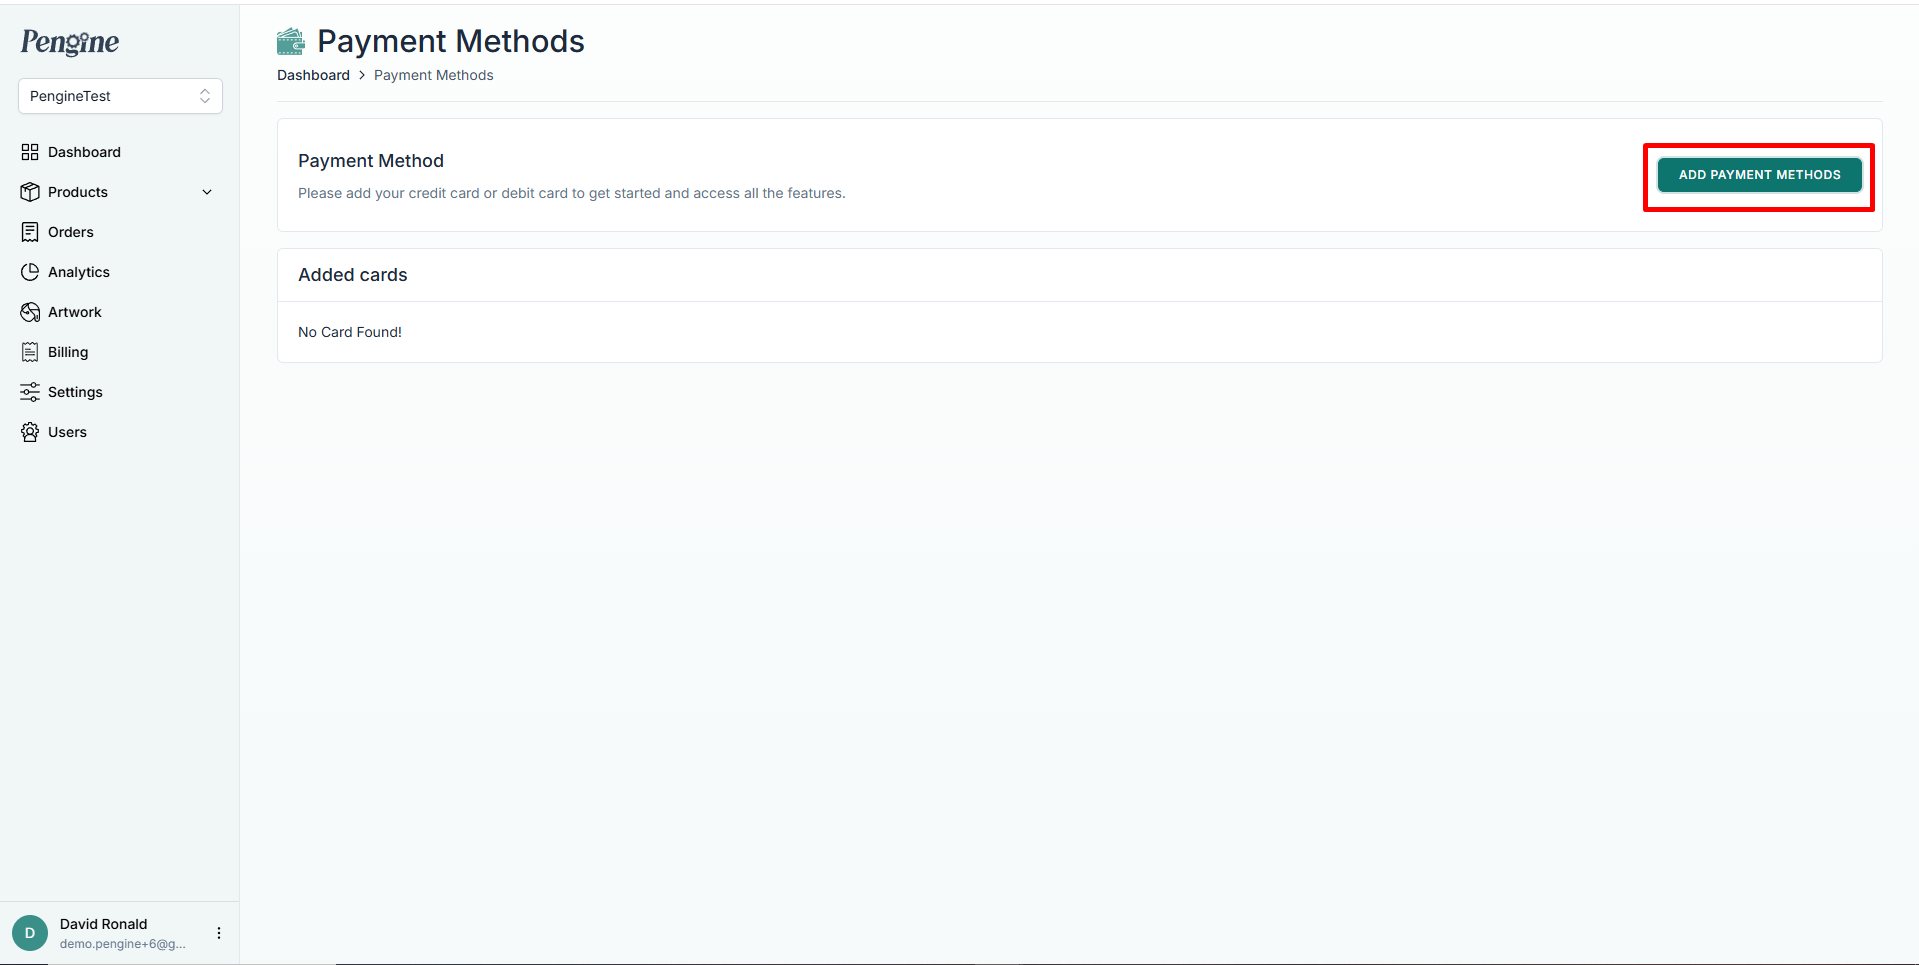Click the wallet icon beside Payment Methods
The image size is (1919, 965).
tap(290, 41)
